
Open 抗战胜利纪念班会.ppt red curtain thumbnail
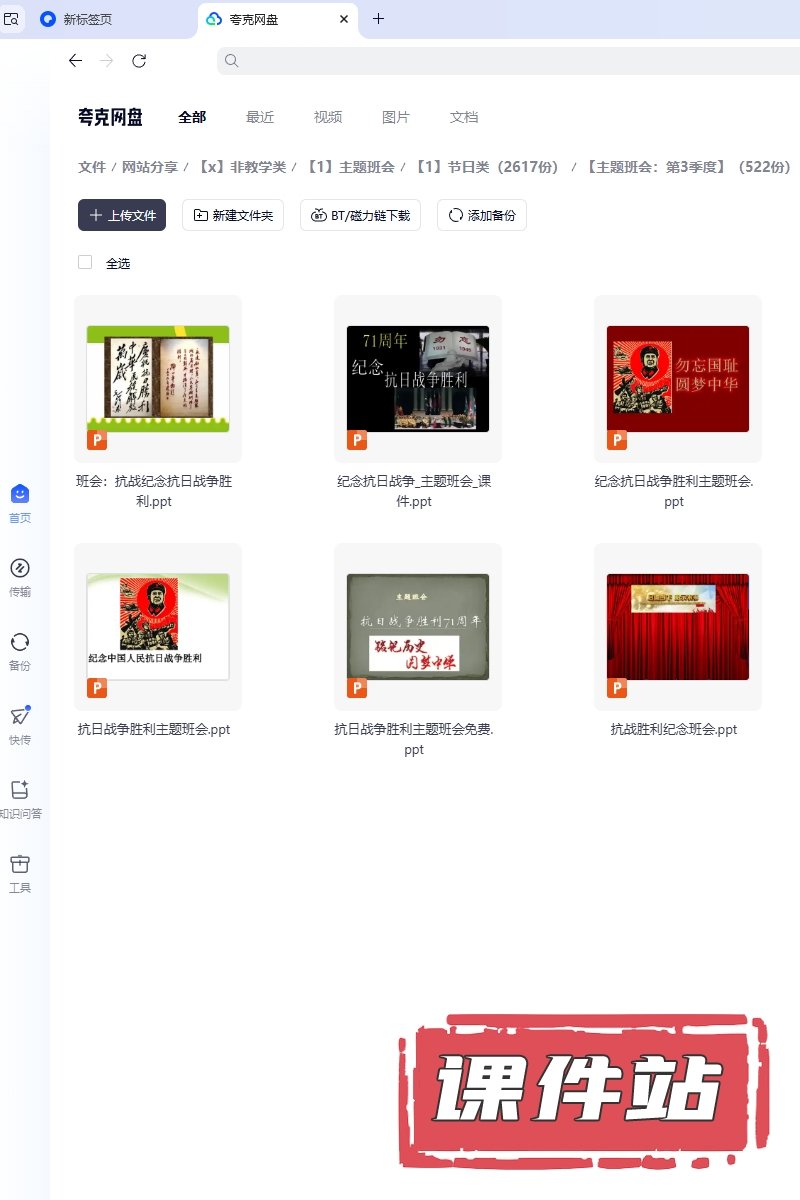tap(677, 627)
